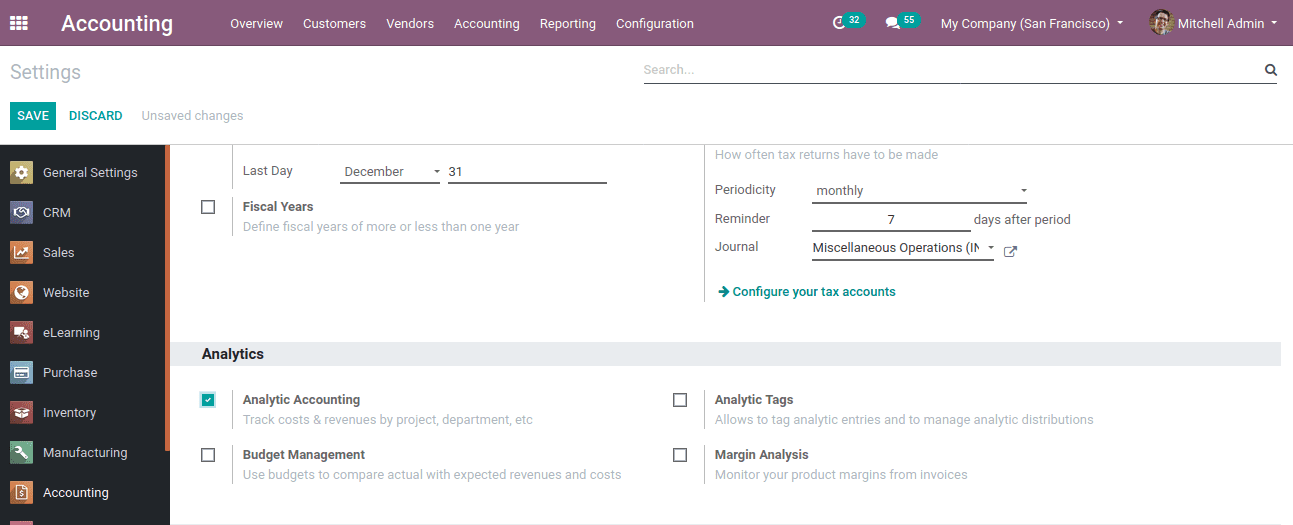This screenshot has height=525, width=1293.
Task: Open the Configuration menu
Action: click(655, 23)
